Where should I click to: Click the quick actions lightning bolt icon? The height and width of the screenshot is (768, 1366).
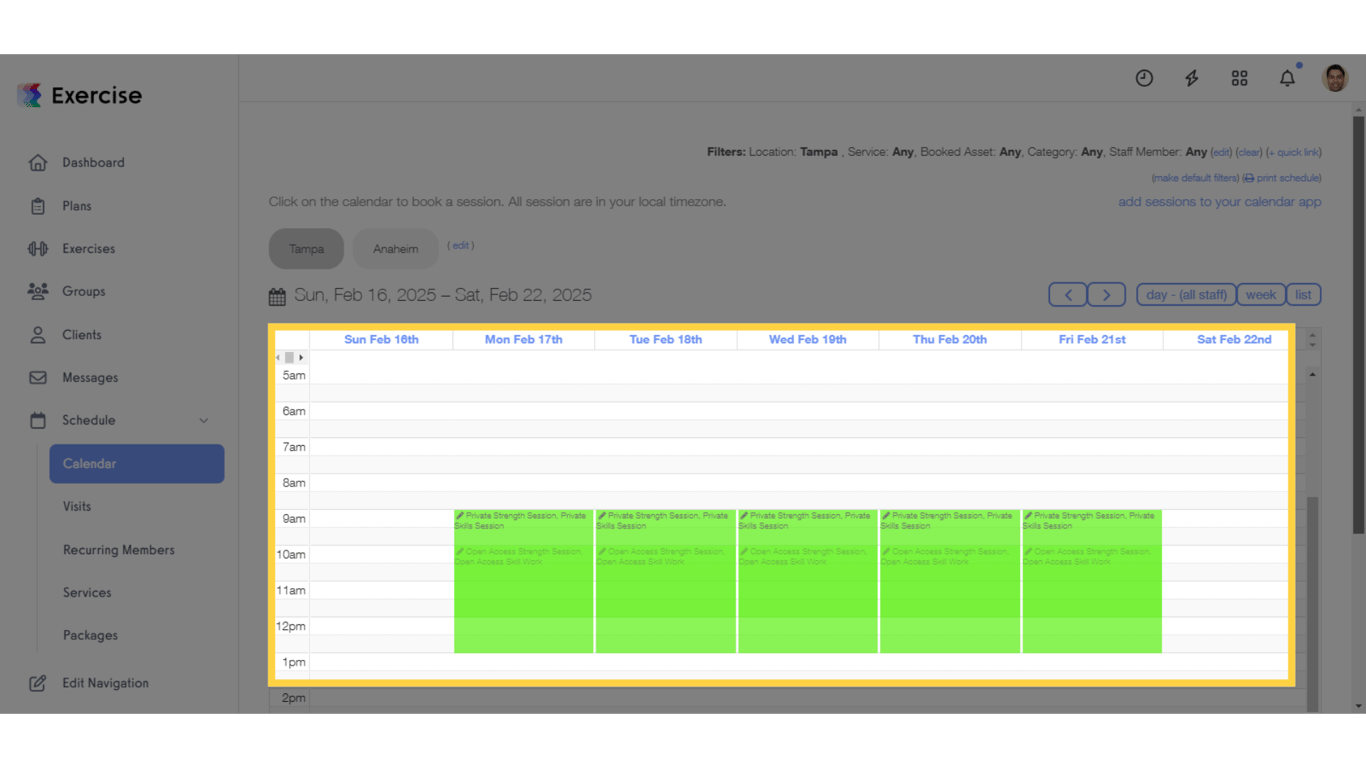pyautogui.click(x=1192, y=77)
